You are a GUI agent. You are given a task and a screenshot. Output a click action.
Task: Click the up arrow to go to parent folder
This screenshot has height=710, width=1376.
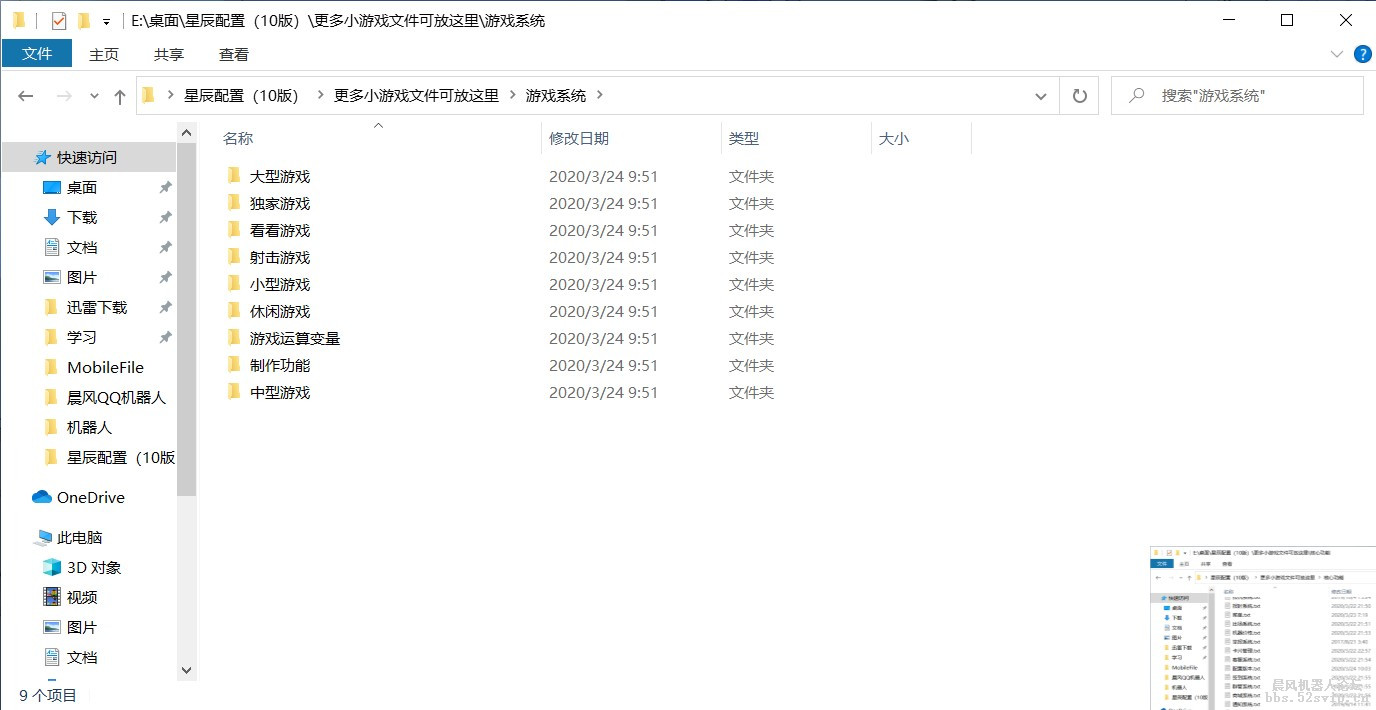119,95
